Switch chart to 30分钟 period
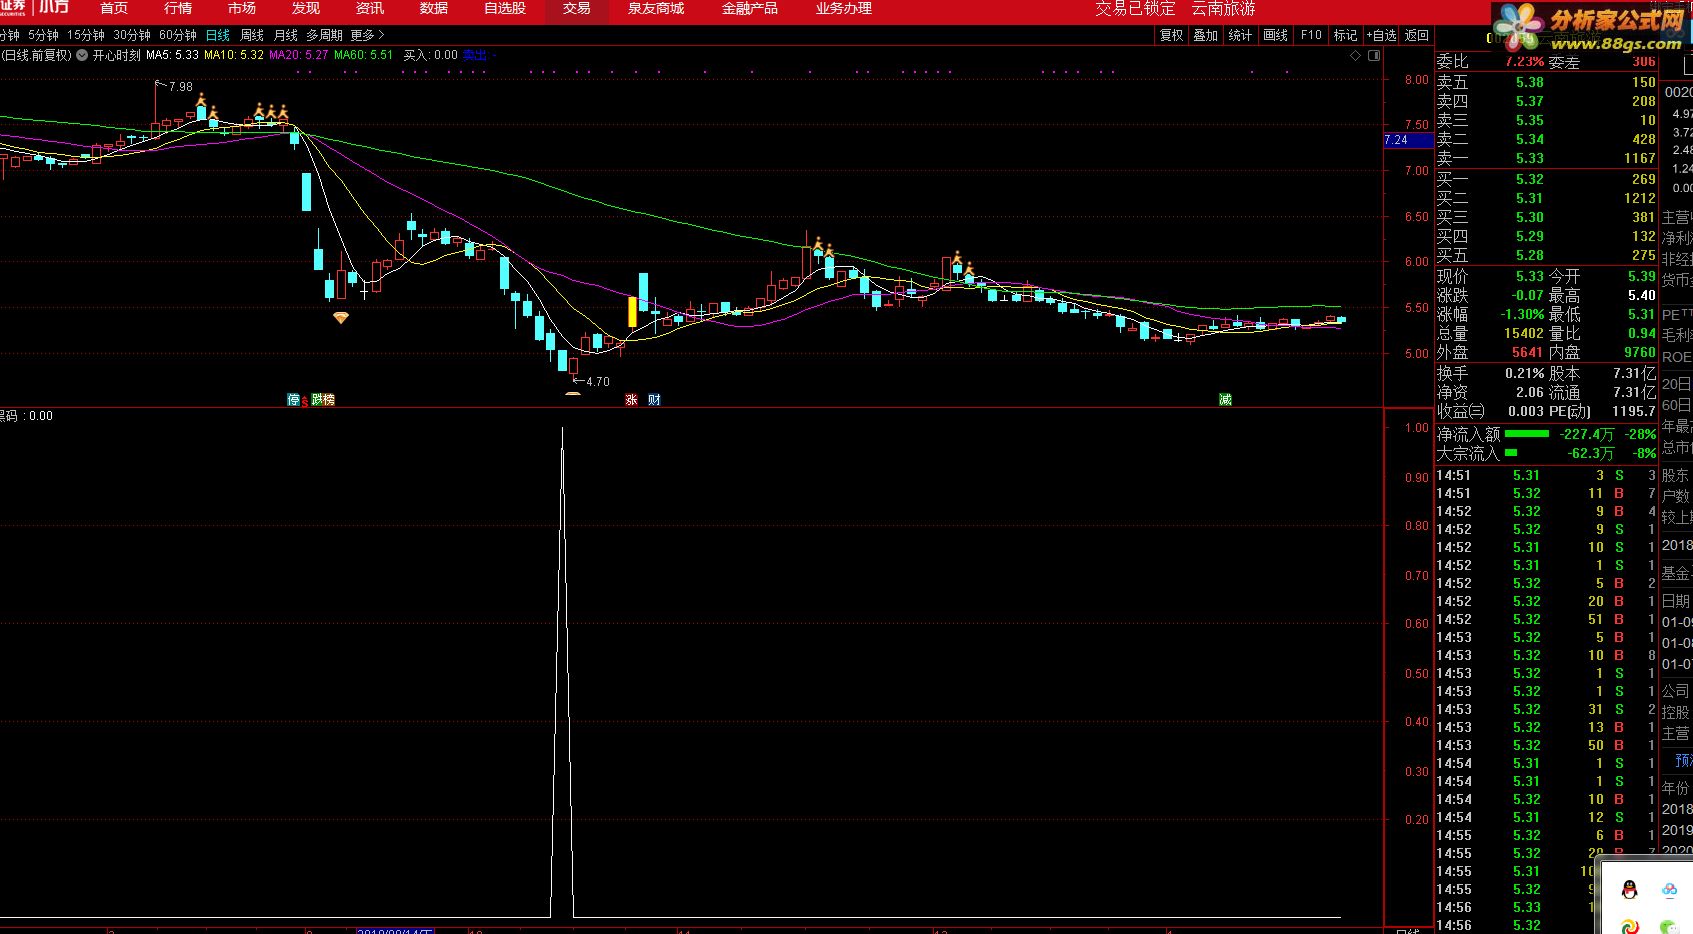The width and height of the screenshot is (1693, 934). [x=132, y=35]
